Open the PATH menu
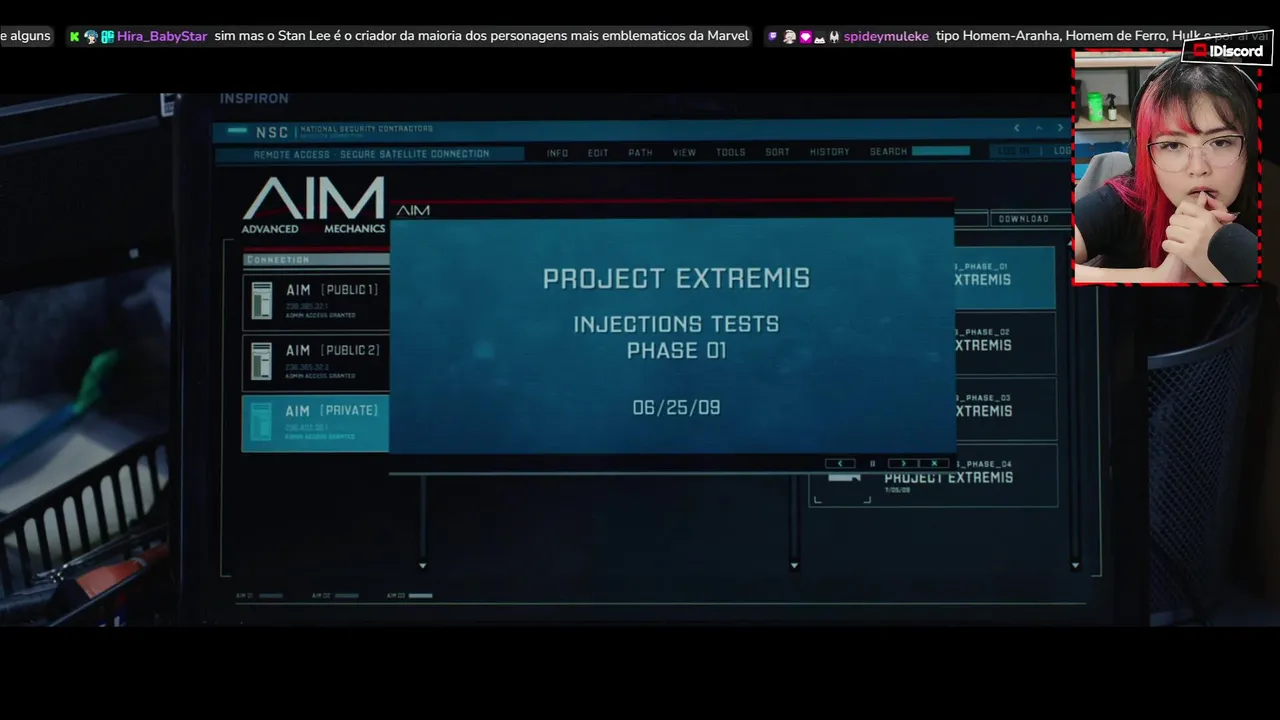 [640, 153]
